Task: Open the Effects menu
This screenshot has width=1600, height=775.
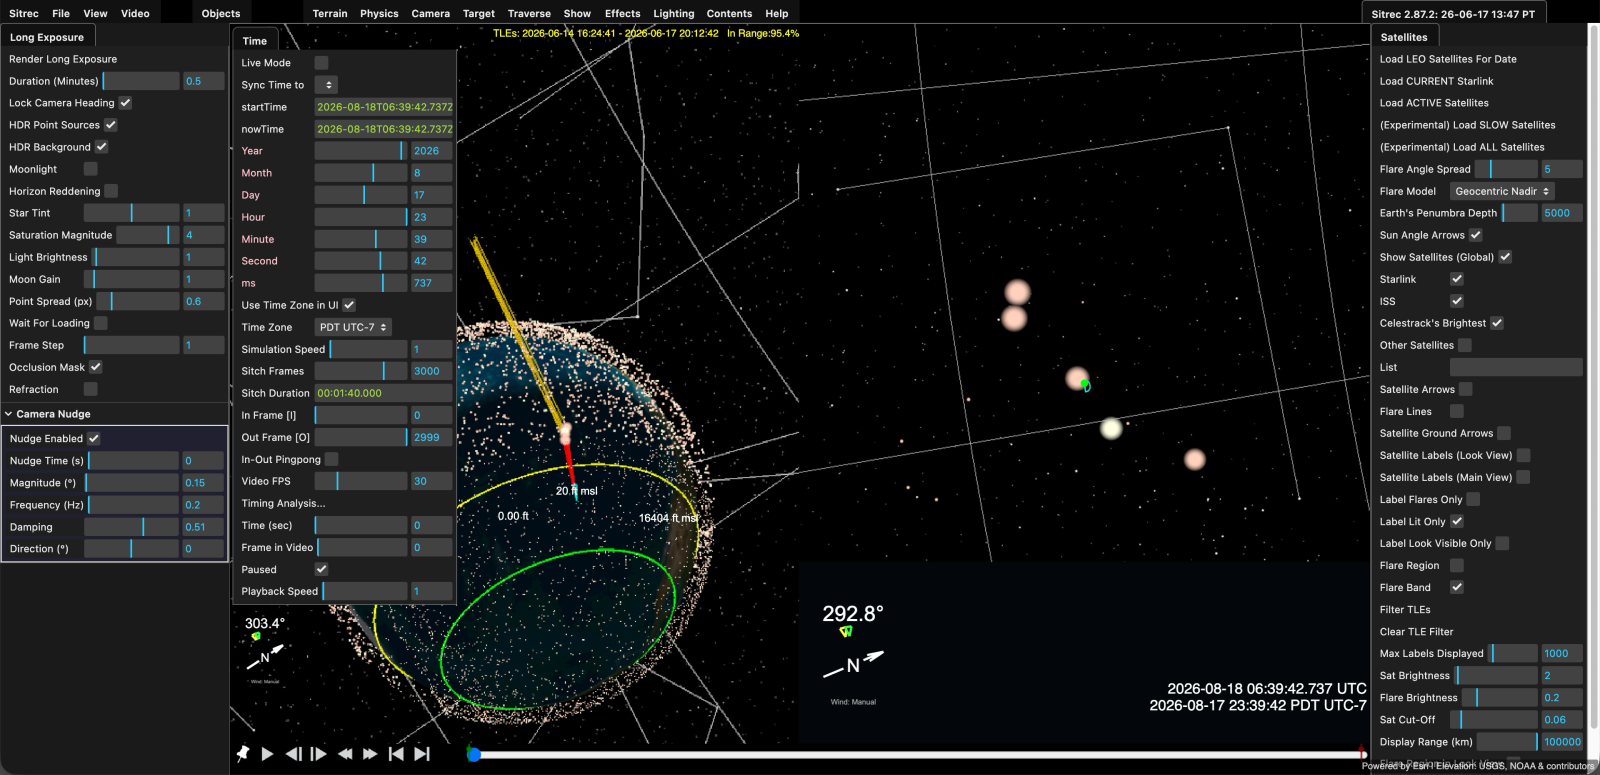Action: [622, 13]
